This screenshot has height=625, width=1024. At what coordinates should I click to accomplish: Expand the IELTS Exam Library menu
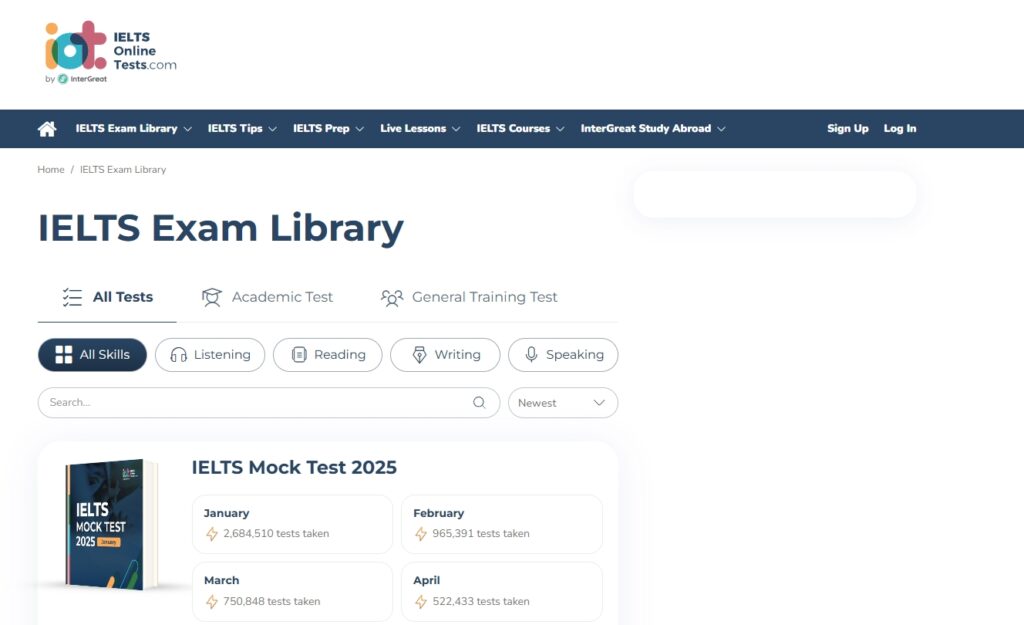click(x=133, y=129)
